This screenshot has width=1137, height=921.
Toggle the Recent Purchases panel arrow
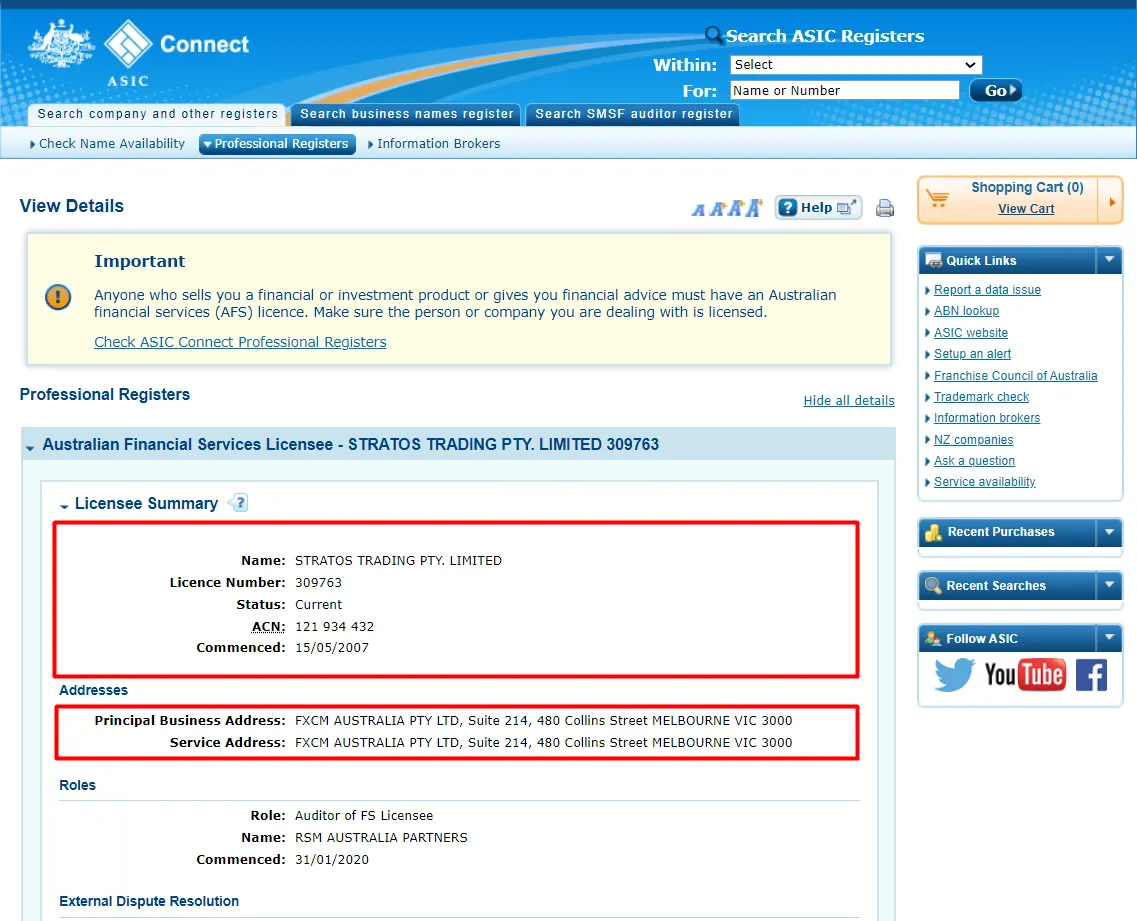[1109, 532]
